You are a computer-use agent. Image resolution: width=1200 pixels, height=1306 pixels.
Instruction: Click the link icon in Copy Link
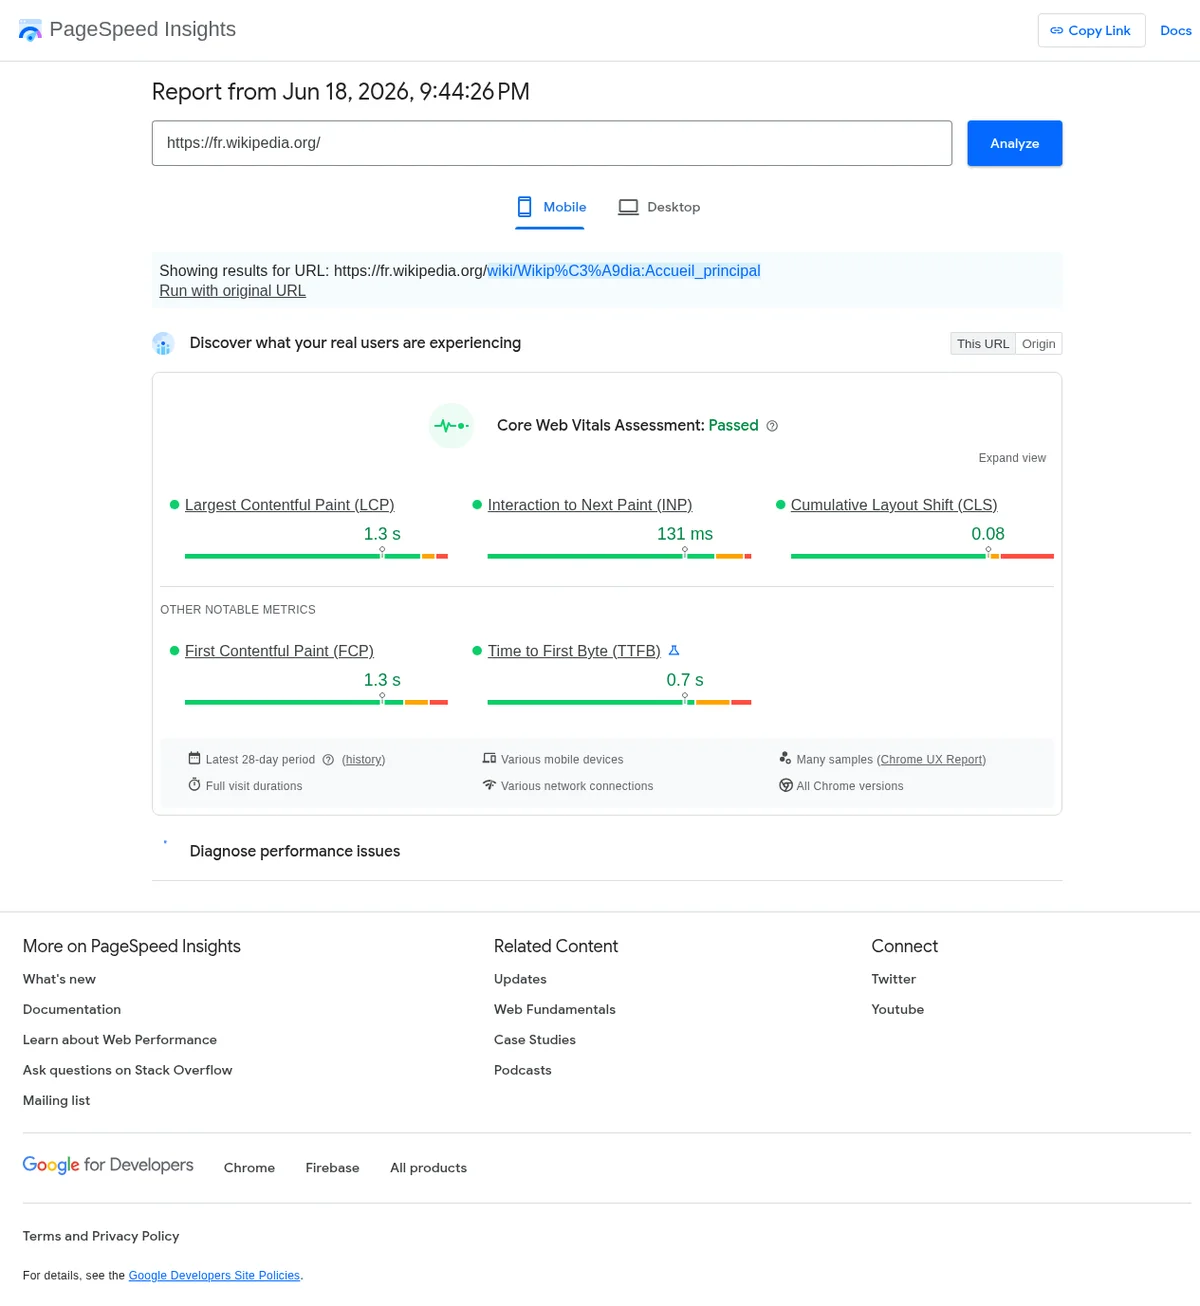1056,31
